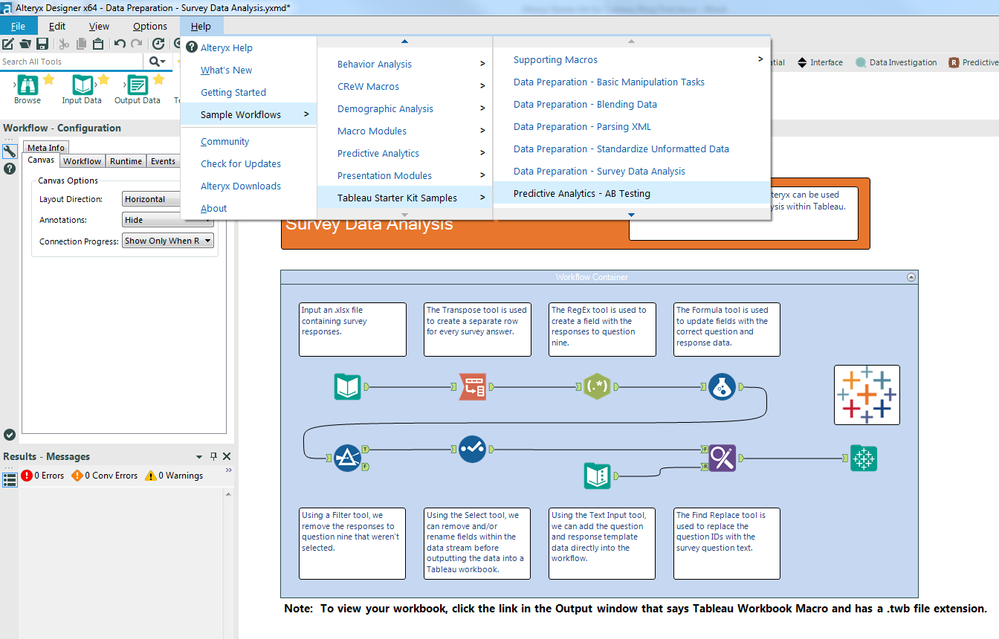Open the Connection Progress dropdown
Screen dimensions: 999x639
[167, 240]
